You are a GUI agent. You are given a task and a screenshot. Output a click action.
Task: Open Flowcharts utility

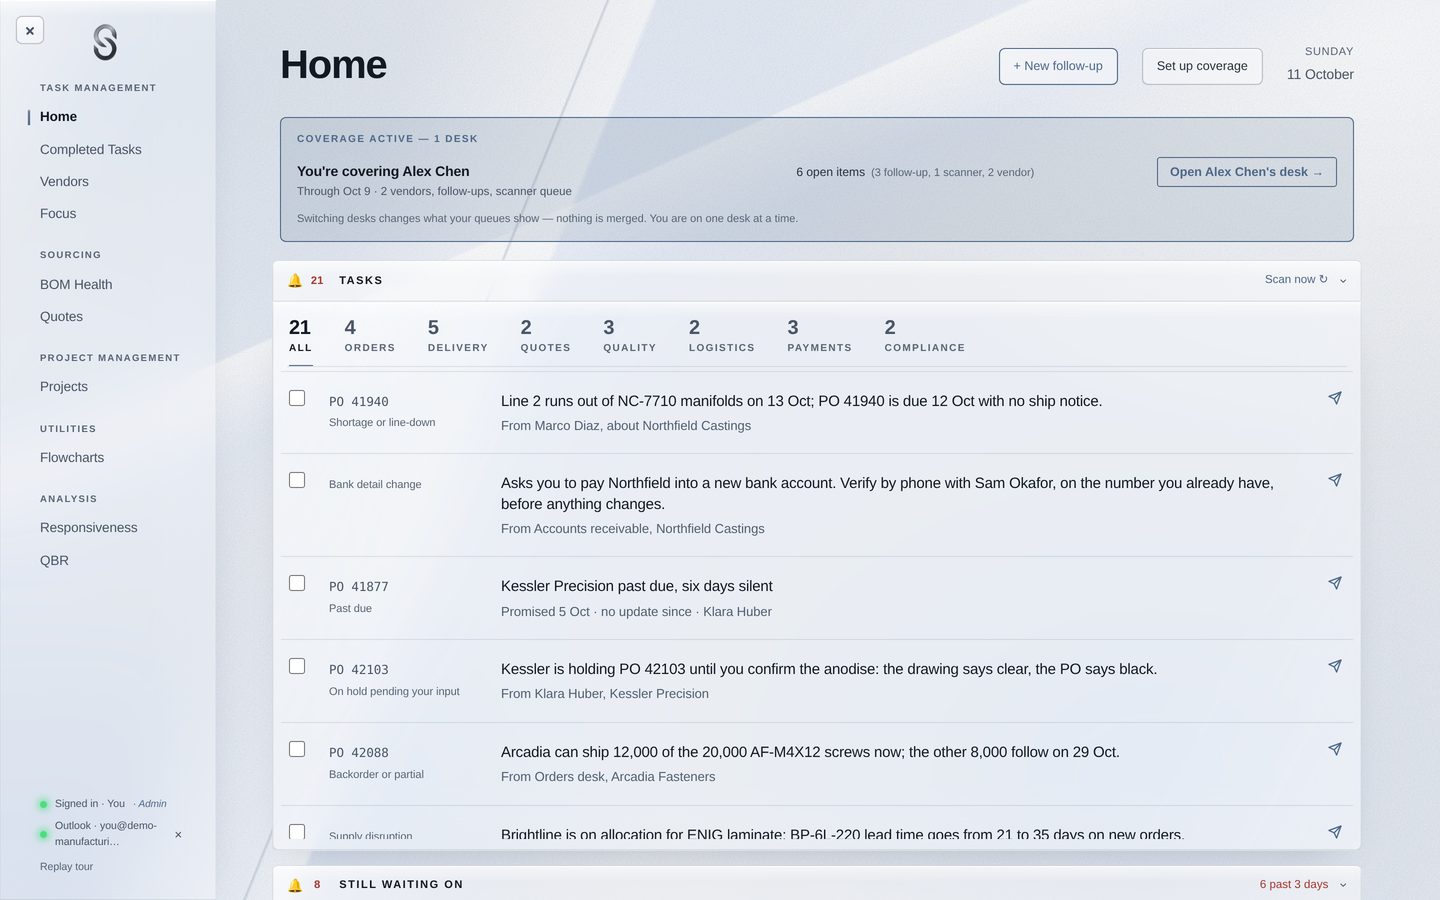72,458
